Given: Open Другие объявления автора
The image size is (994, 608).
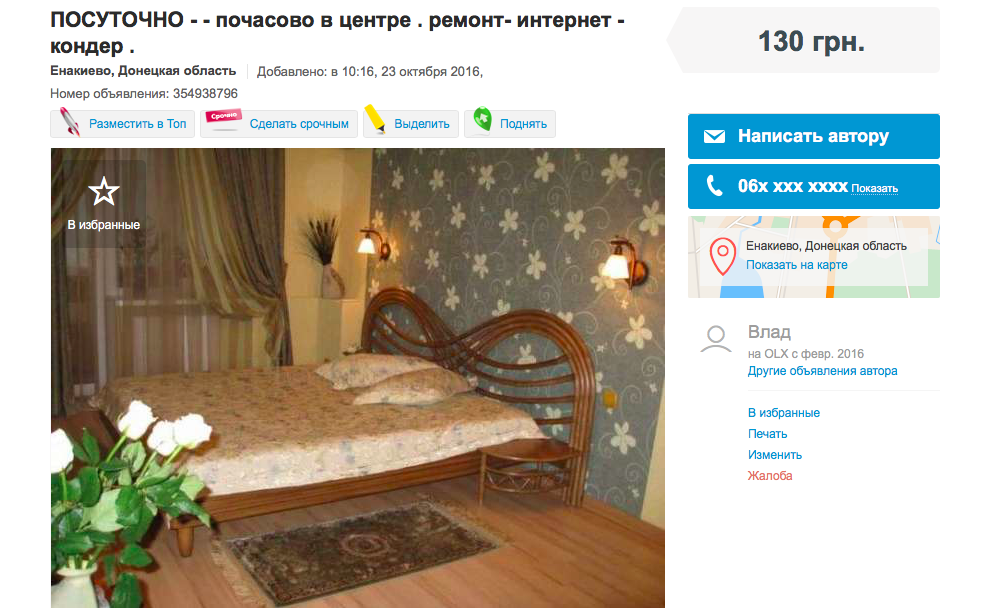Looking at the screenshot, I should [x=822, y=371].
